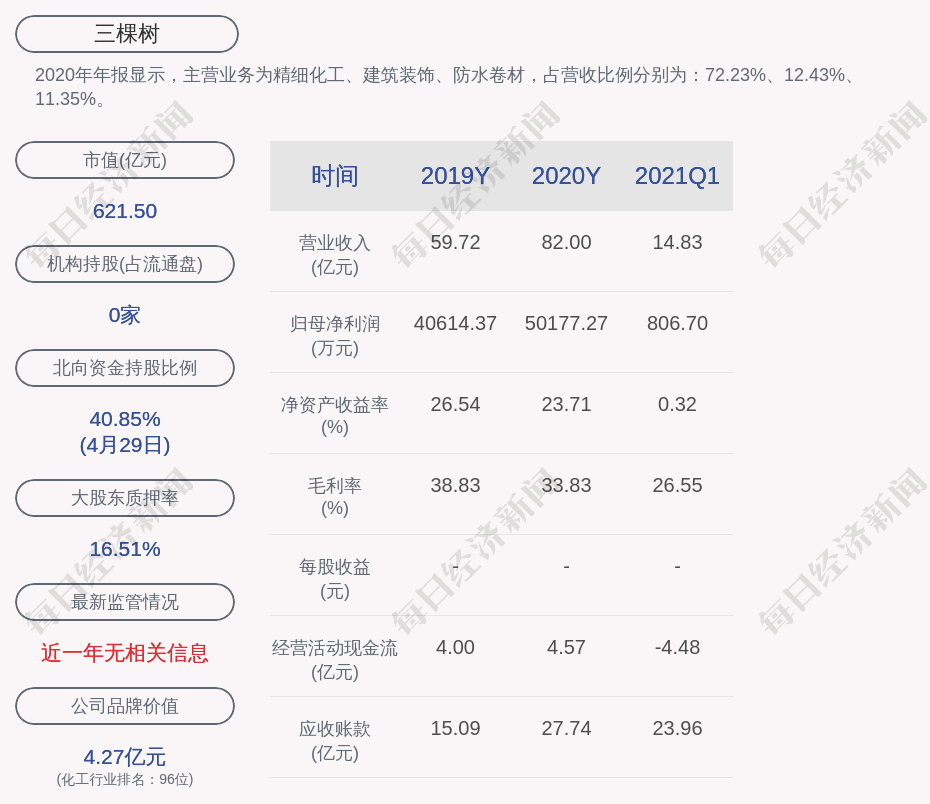This screenshot has width=930, height=804.
Task: Click the gross margin value 33.83
Action: 566,486
